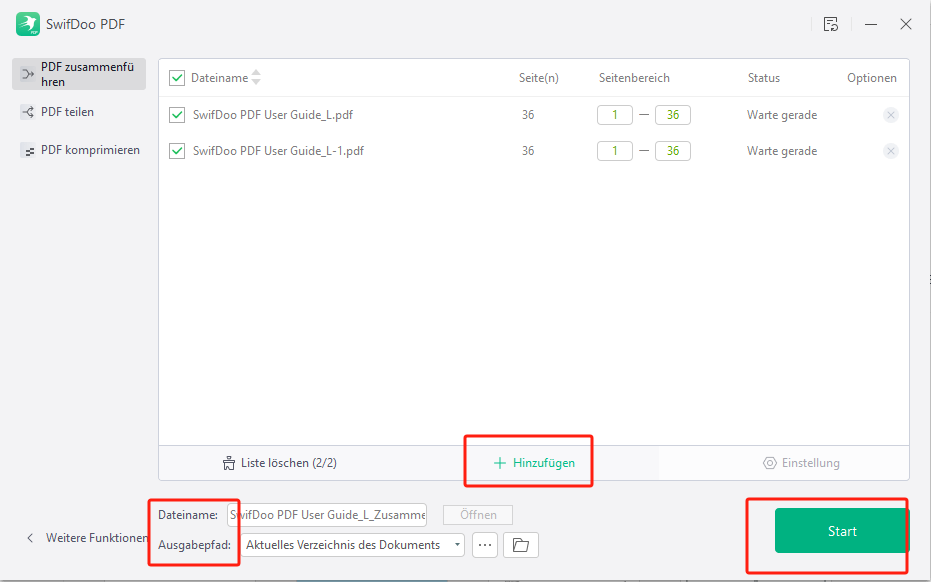Screen dimensions: 931x582
Task: Browse output path using three-dots button
Action: pyautogui.click(x=485, y=545)
